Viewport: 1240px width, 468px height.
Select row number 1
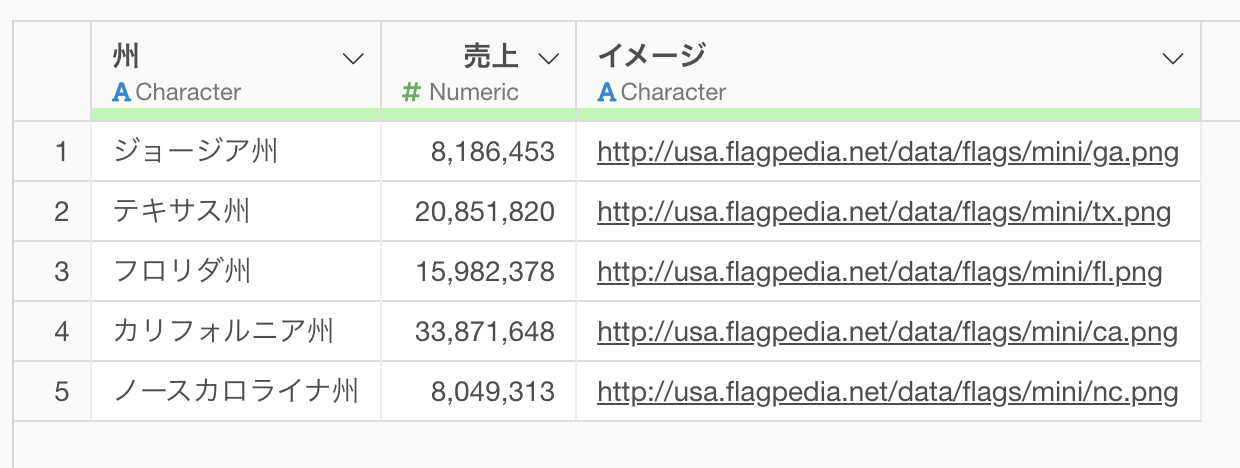[x=62, y=153]
